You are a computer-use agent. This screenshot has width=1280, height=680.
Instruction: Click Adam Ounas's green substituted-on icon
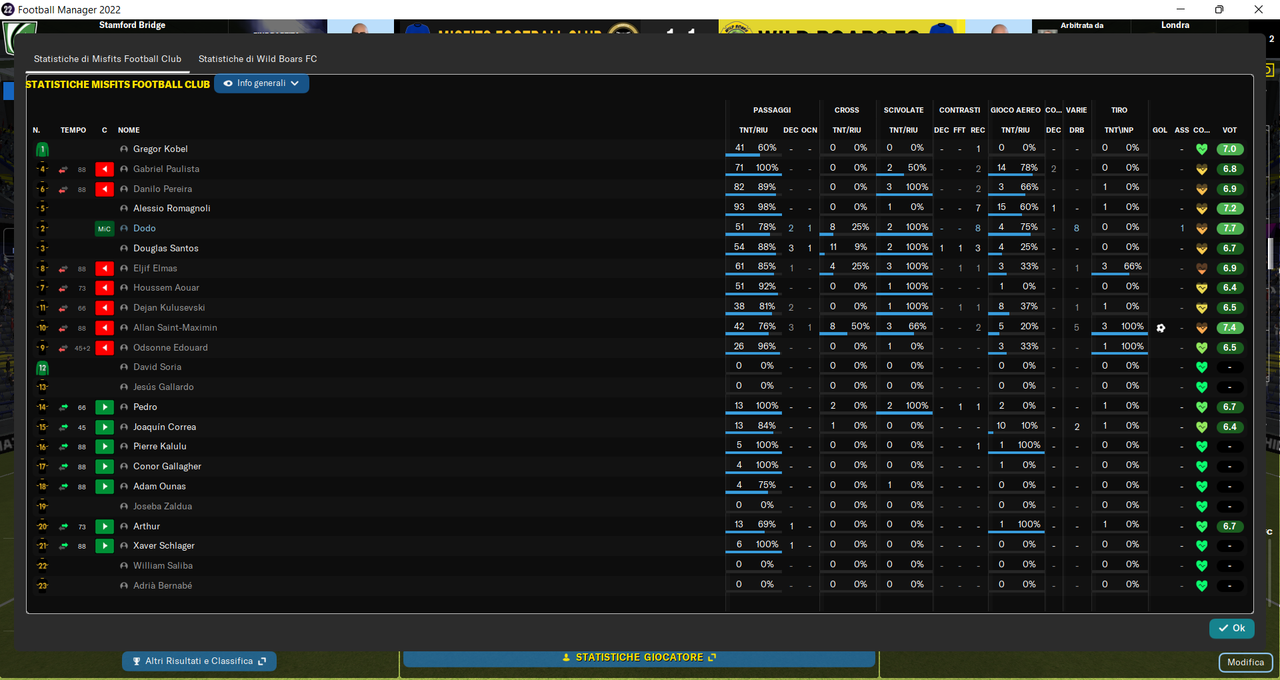104,487
